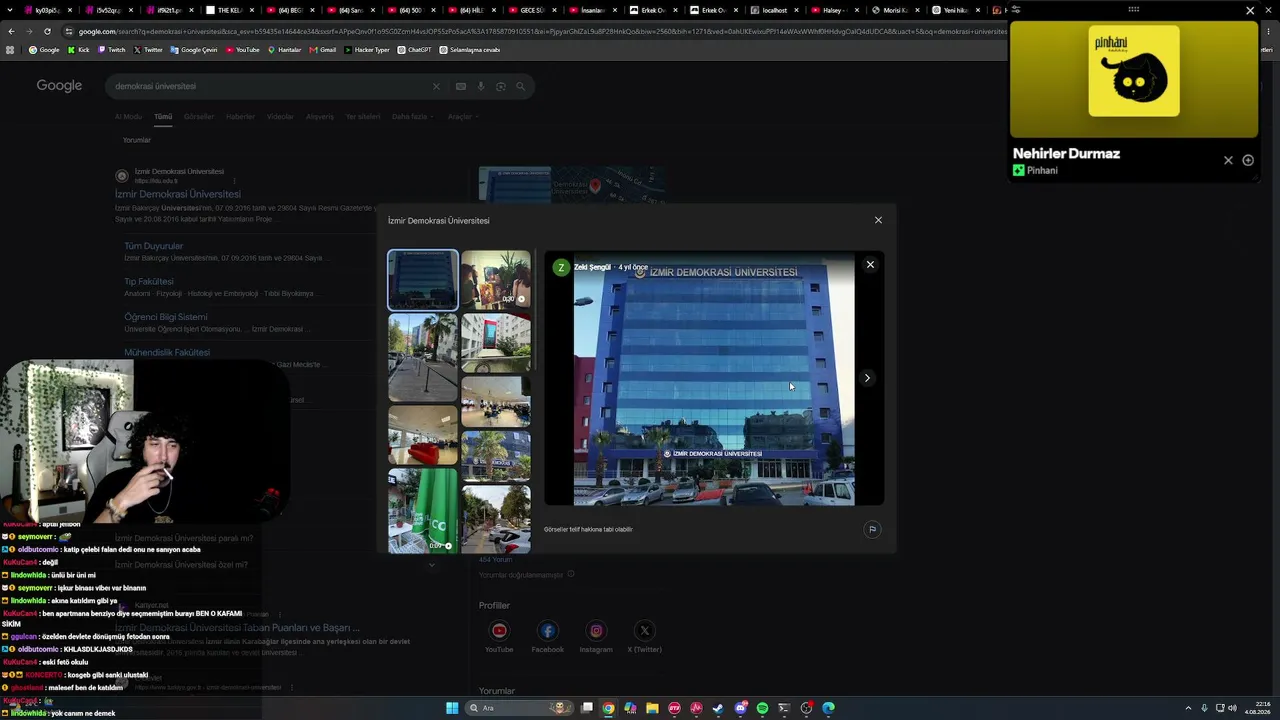The width and height of the screenshot is (1280, 720).
Task: Open the Windows Start menu
Action: pyautogui.click(x=452, y=708)
